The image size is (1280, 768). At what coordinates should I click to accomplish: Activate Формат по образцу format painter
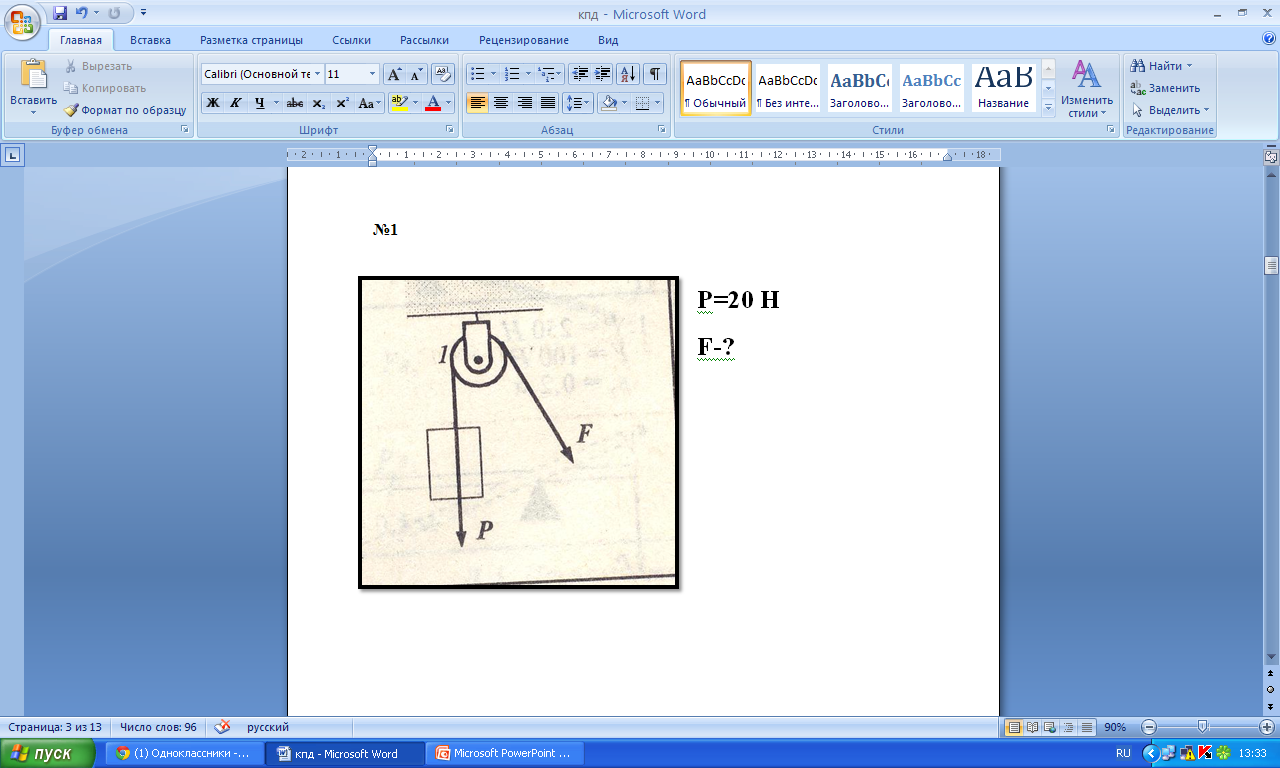point(125,110)
